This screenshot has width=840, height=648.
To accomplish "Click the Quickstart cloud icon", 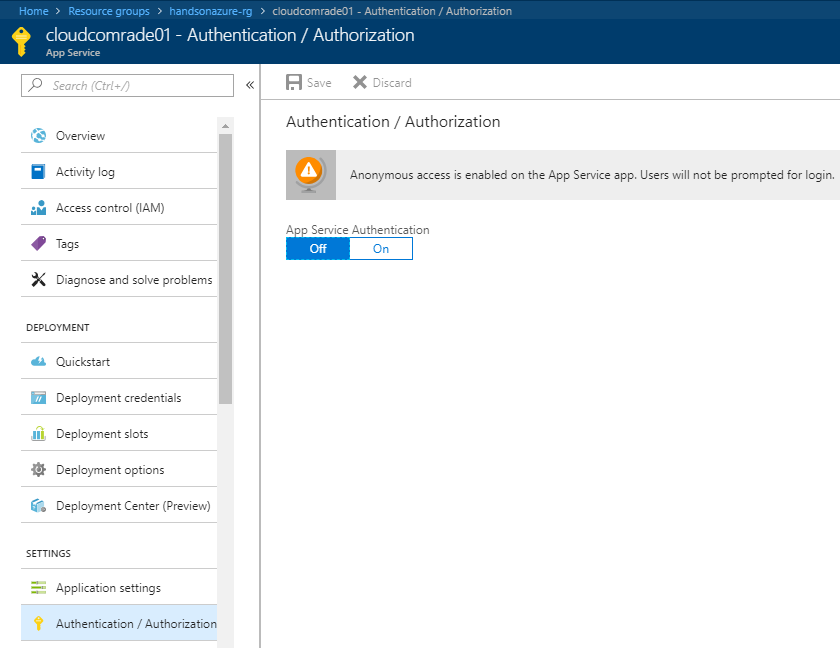I will coord(39,361).
